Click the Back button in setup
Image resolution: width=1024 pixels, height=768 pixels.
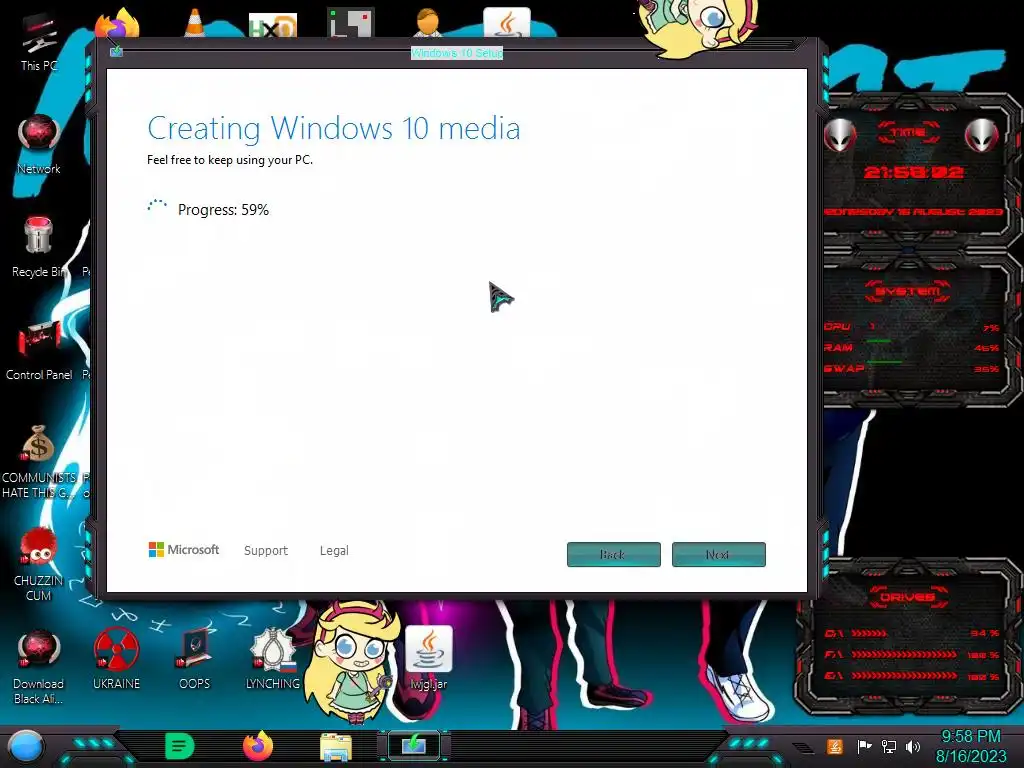pos(613,554)
